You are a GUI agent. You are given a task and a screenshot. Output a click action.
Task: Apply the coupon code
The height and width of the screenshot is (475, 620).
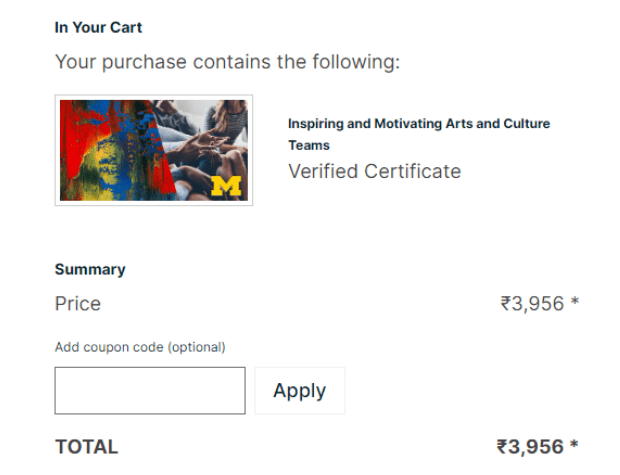pyautogui.click(x=300, y=390)
